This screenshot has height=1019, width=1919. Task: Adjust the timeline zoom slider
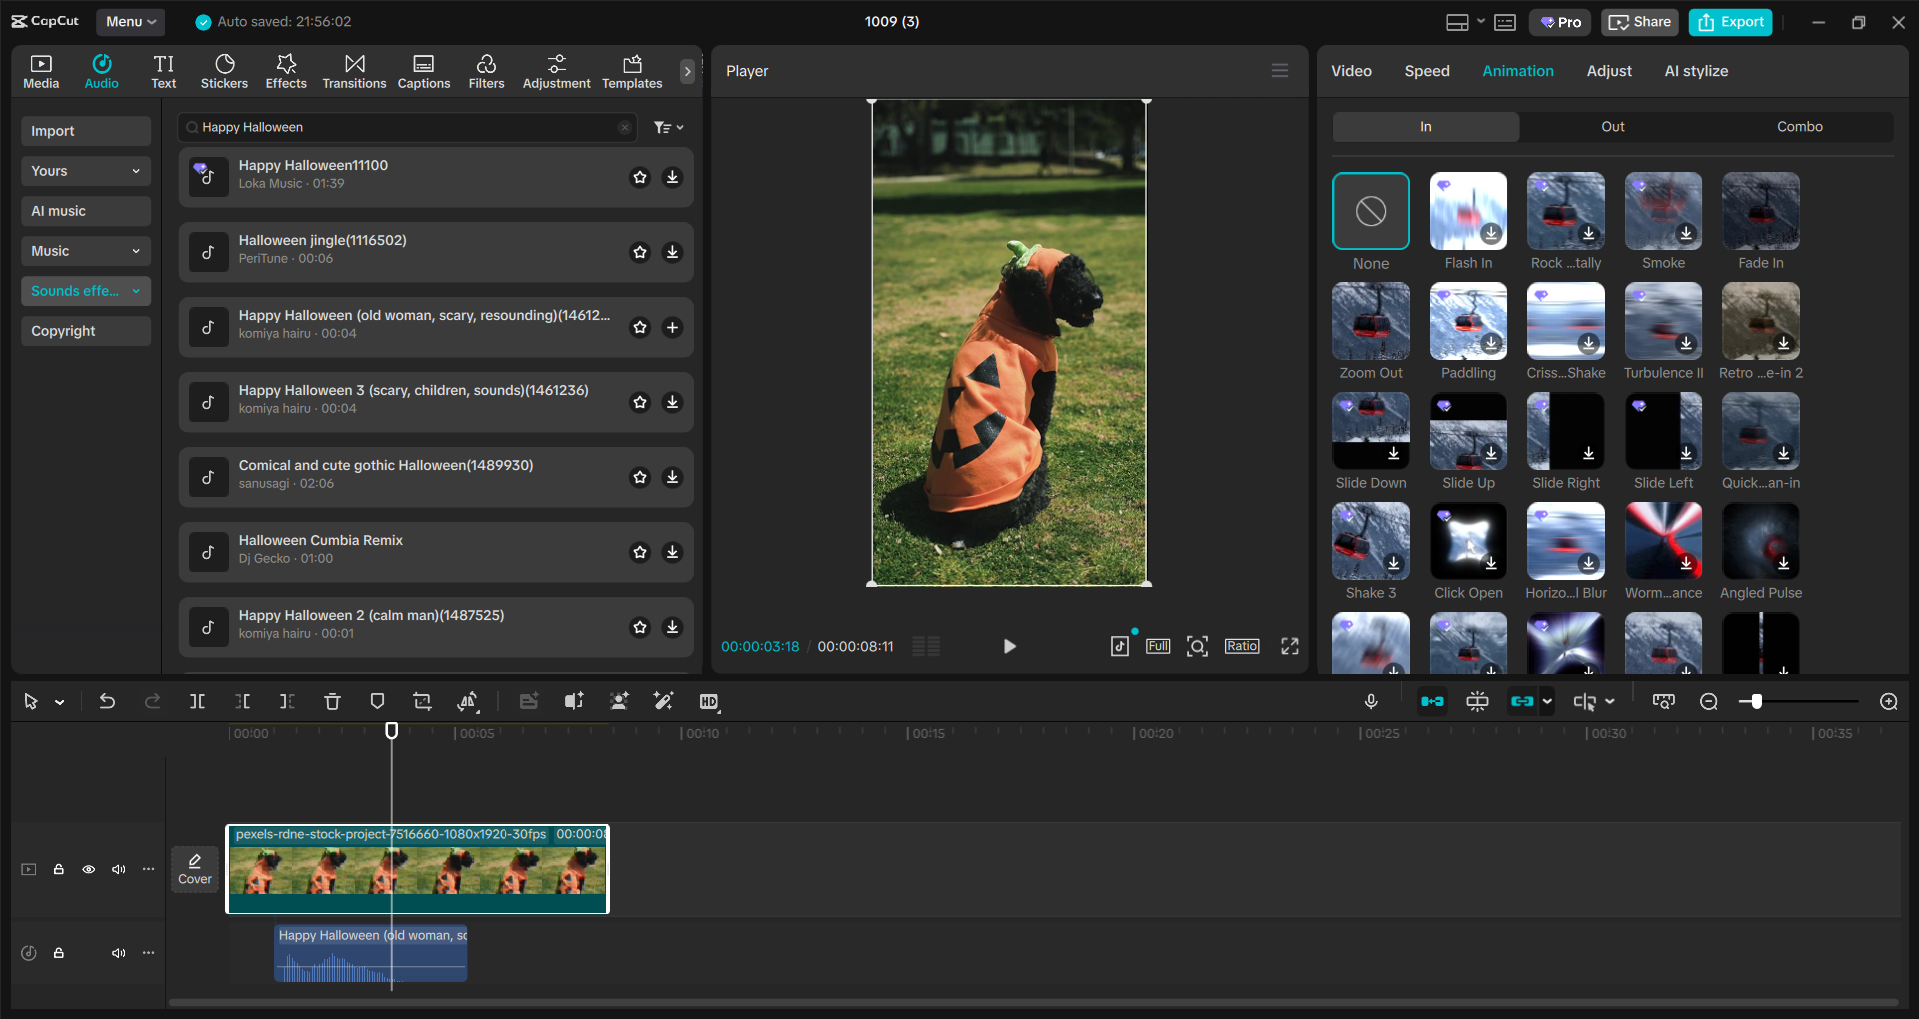pos(1755,701)
